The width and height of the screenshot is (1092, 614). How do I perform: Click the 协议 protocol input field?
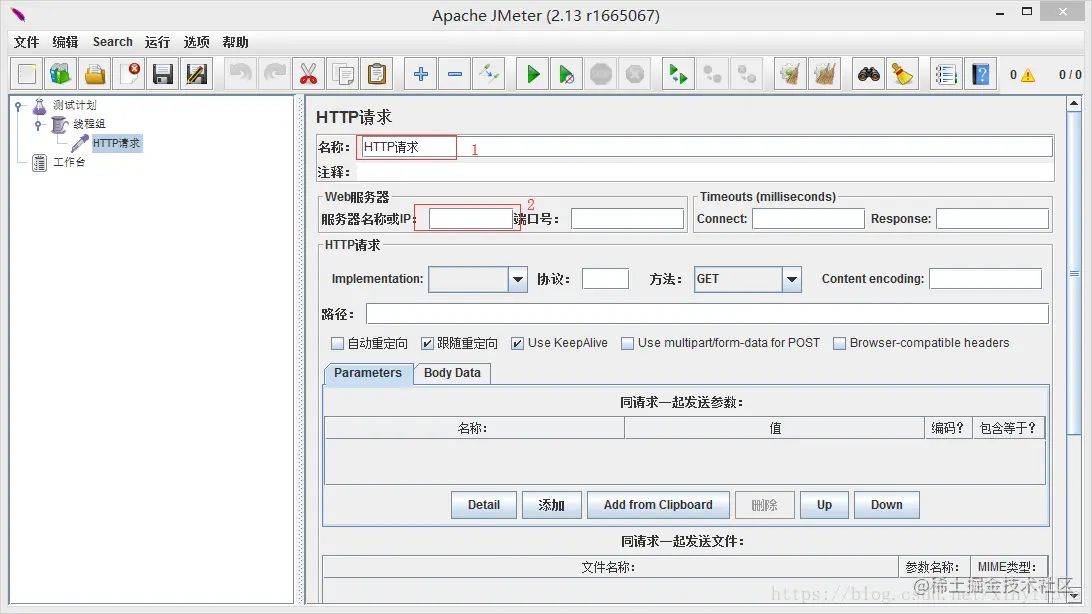(x=605, y=278)
